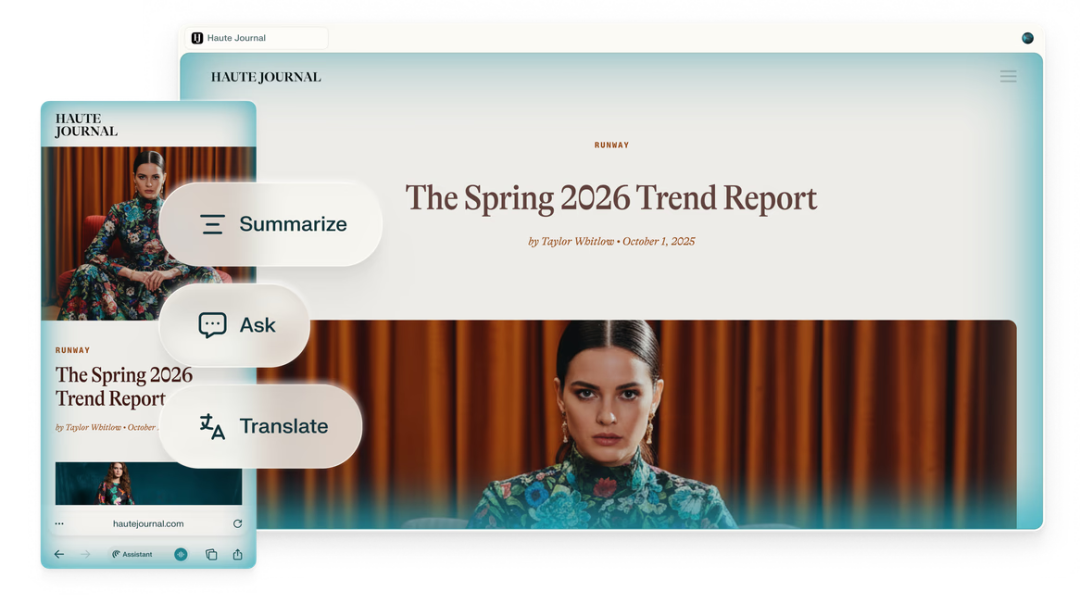
Task: Tap the mobile forward arrow
Action: pos(85,554)
